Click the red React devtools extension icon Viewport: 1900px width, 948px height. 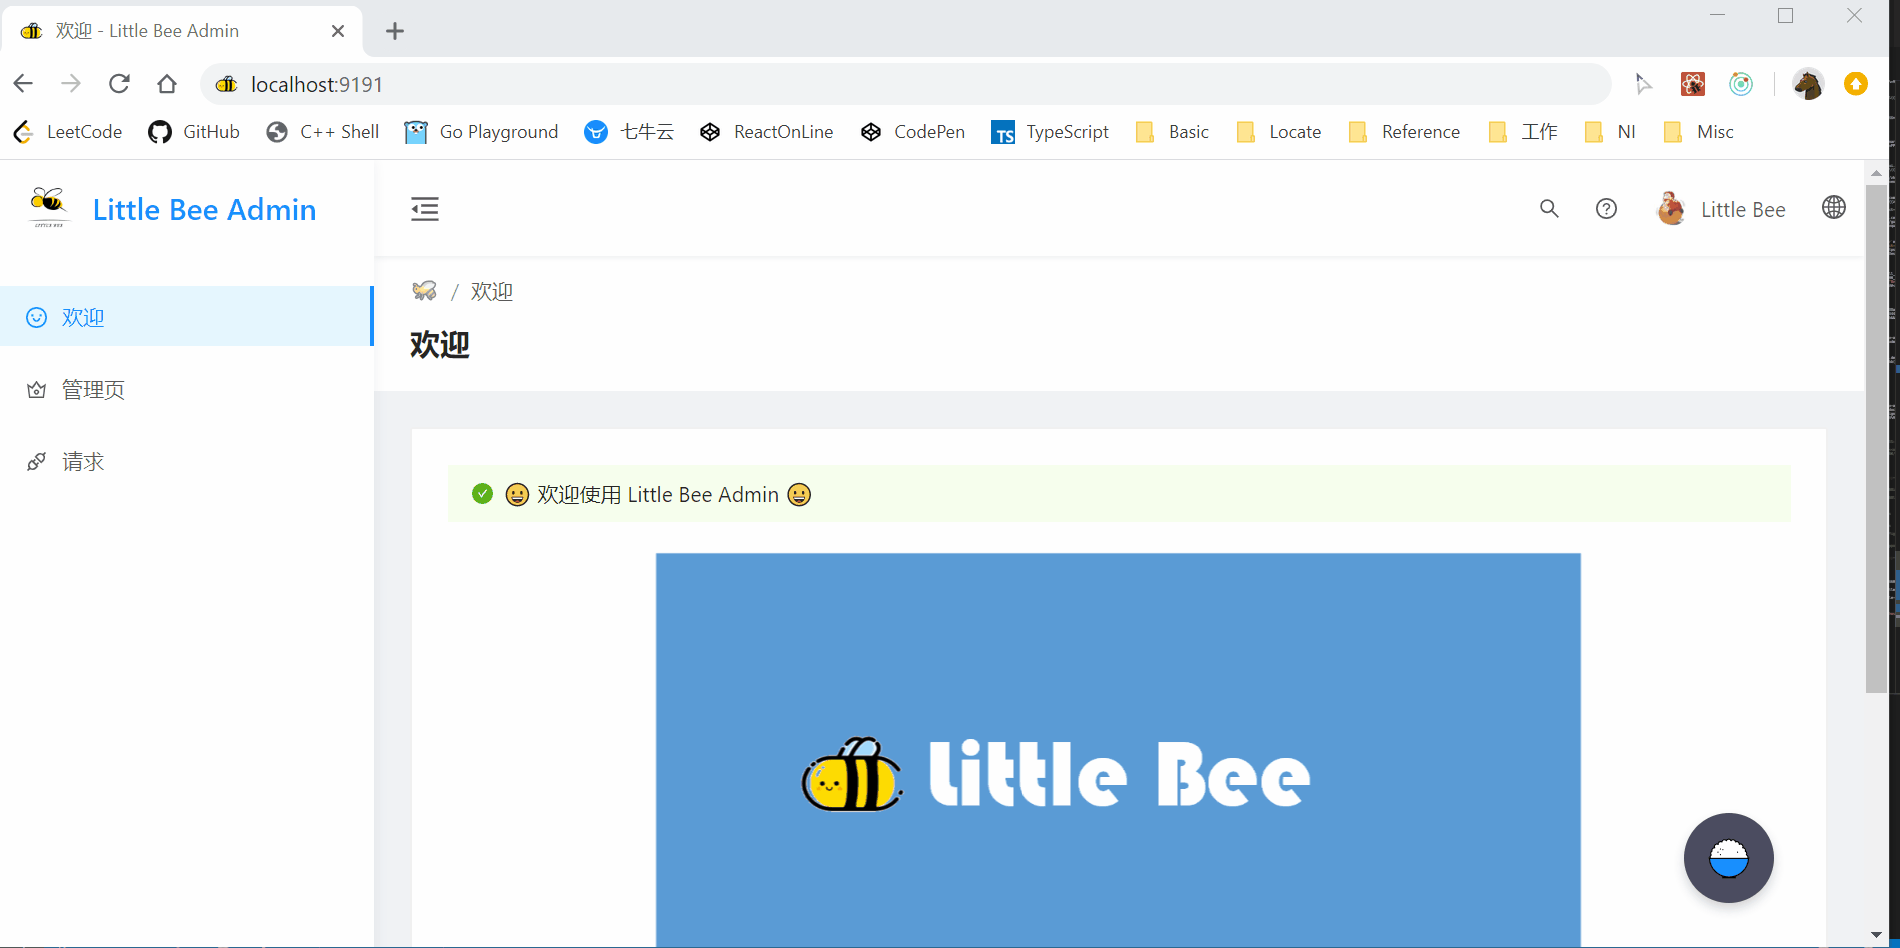coord(1693,84)
